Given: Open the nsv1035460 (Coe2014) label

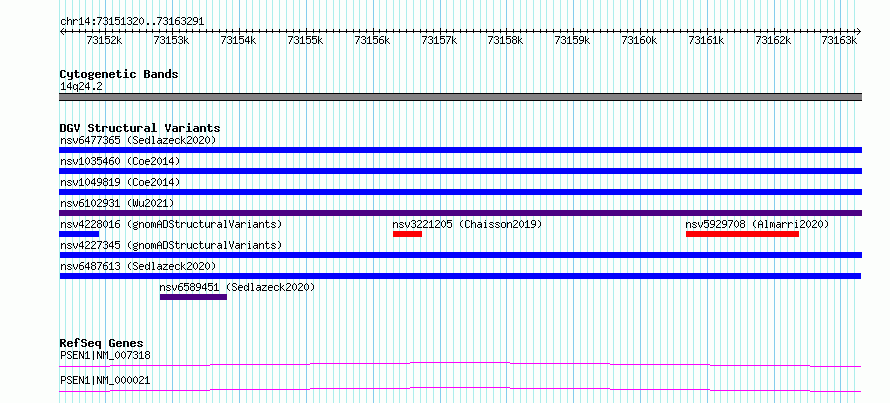Looking at the screenshot, I should coord(120,161).
